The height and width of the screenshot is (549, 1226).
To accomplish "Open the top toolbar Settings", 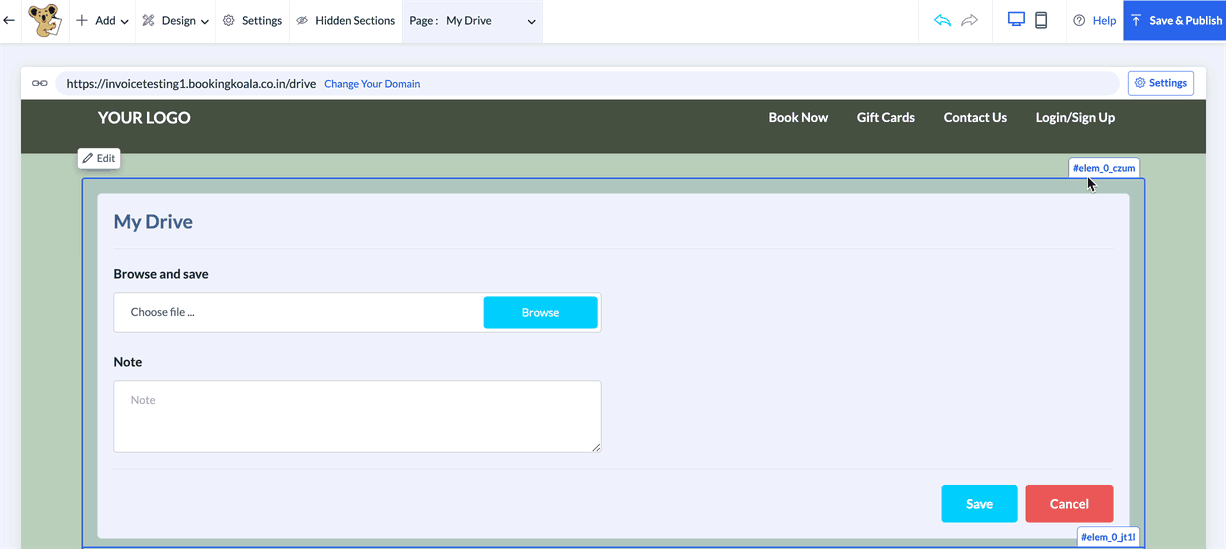I will coord(252,21).
